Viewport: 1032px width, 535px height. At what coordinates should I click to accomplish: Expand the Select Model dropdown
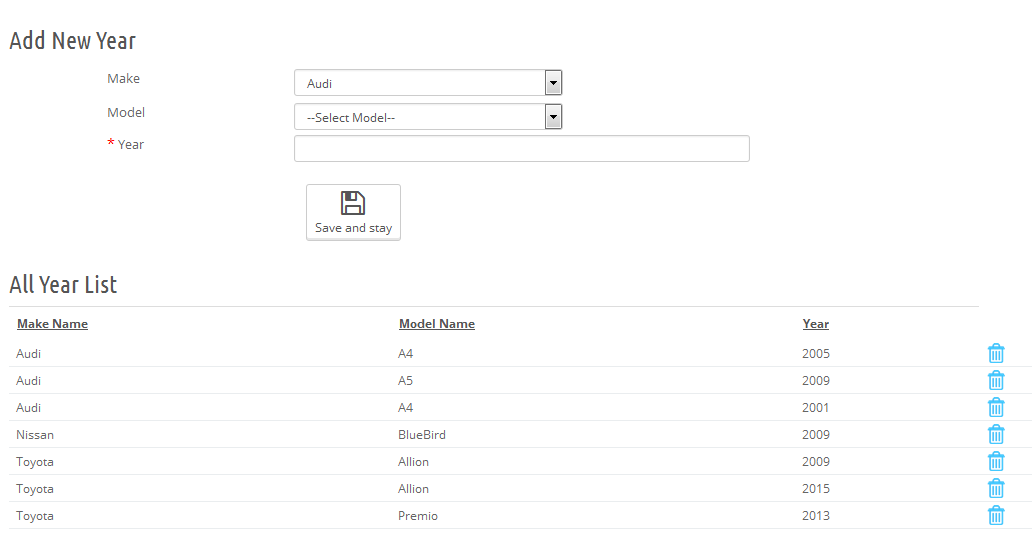[x=428, y=117]
